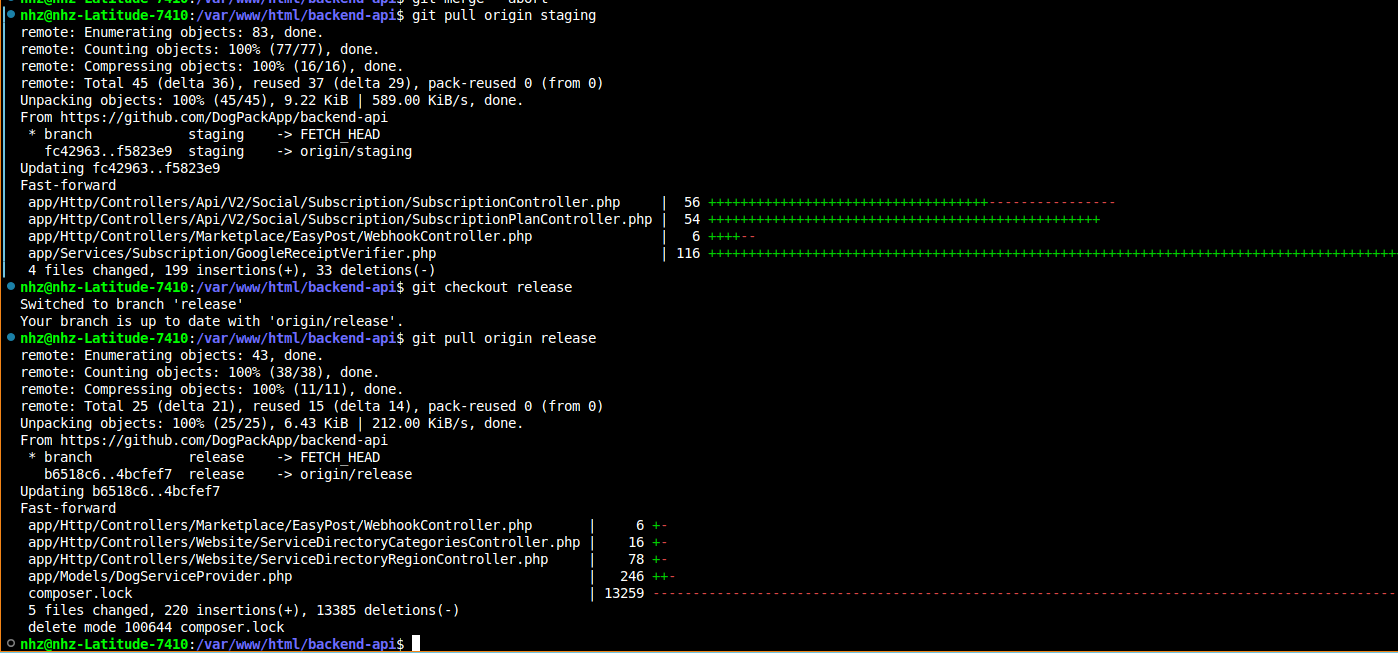1398x653 pixels.
Task: Click the red deletion bar for composer.lock
Action: [x=1020, y=593]
